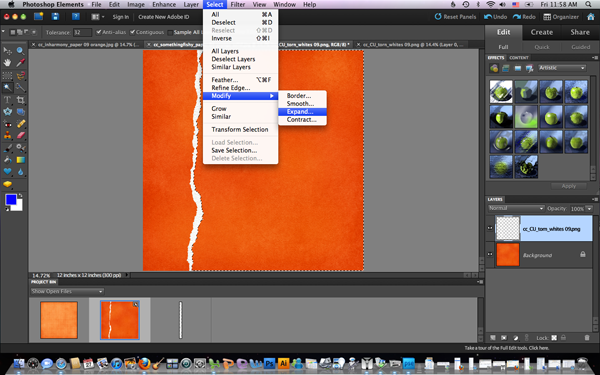Open the Normal blend mode dropdown

point(516,208)
